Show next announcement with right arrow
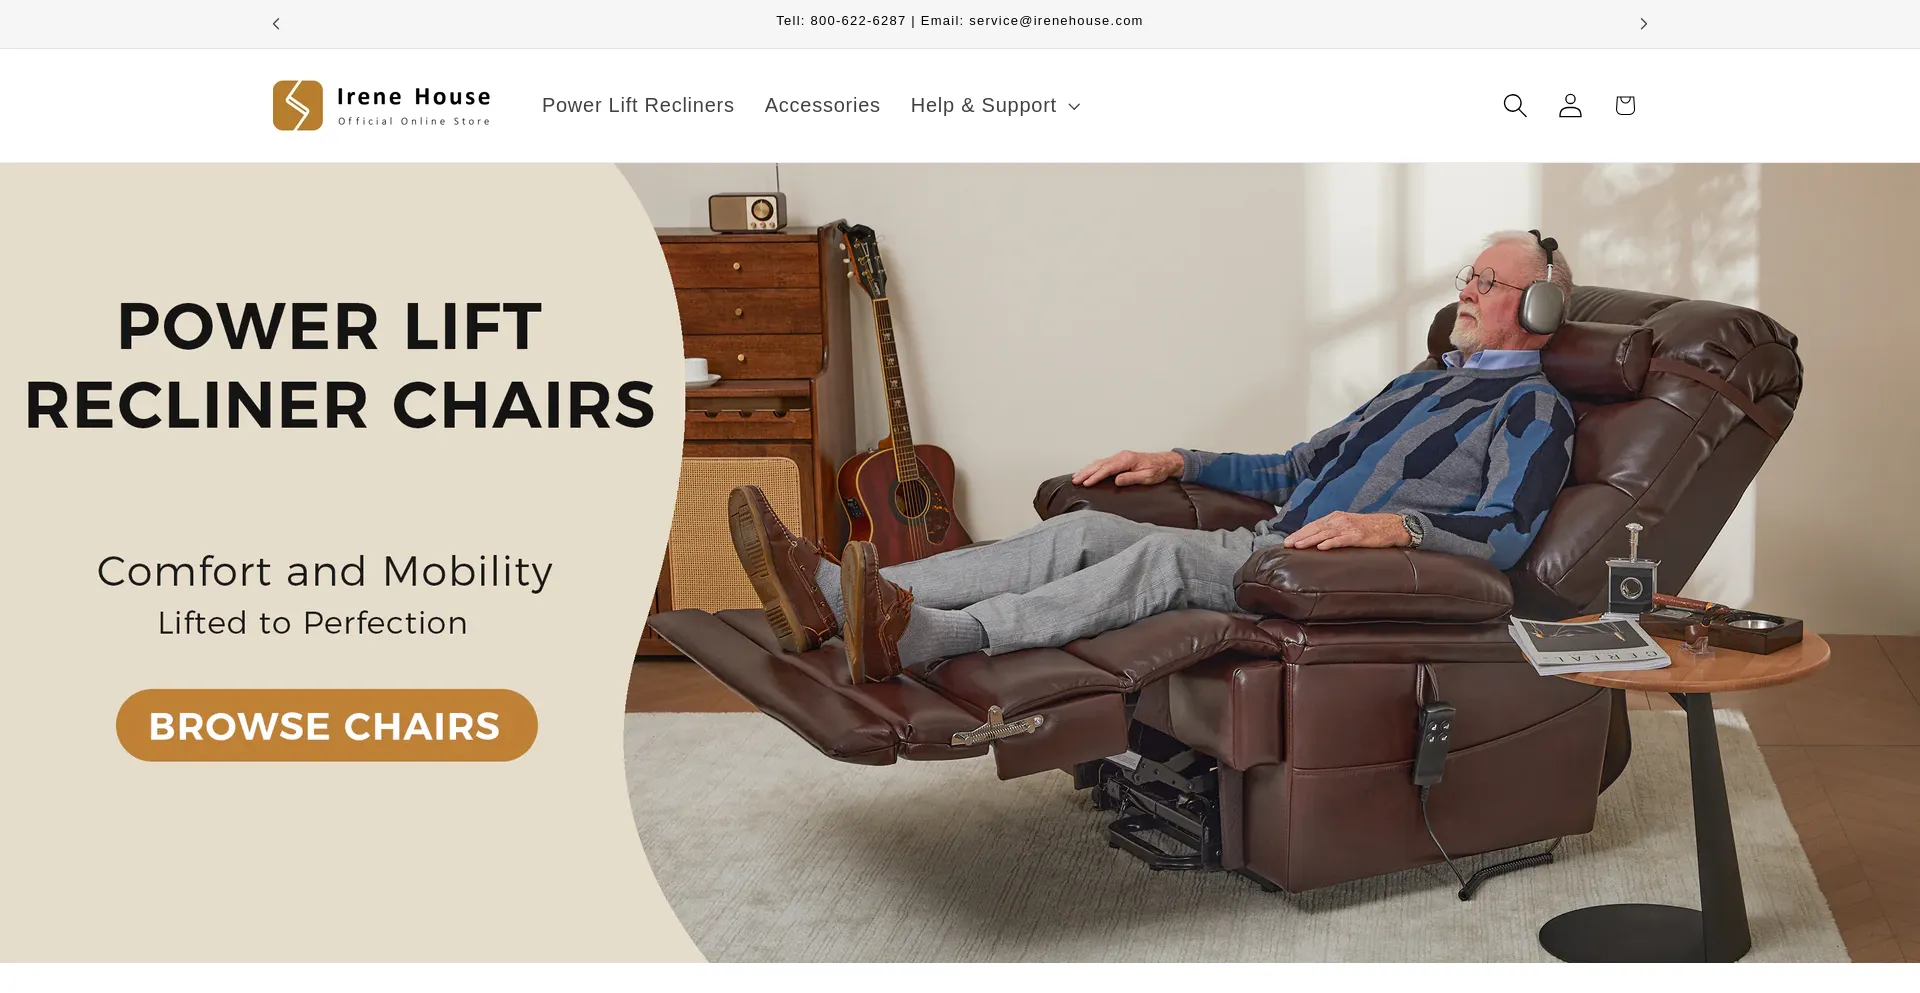 tap(1643, 23)
